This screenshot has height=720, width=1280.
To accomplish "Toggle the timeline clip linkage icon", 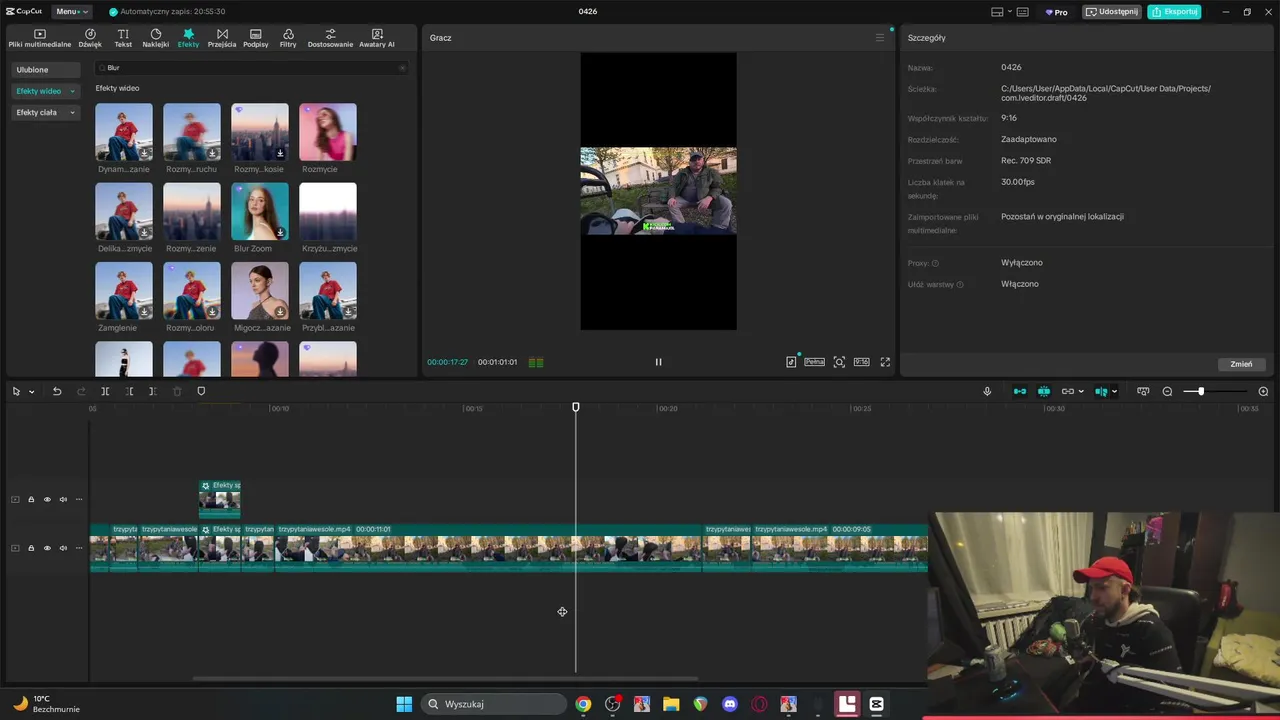I will pos(1067,391).
